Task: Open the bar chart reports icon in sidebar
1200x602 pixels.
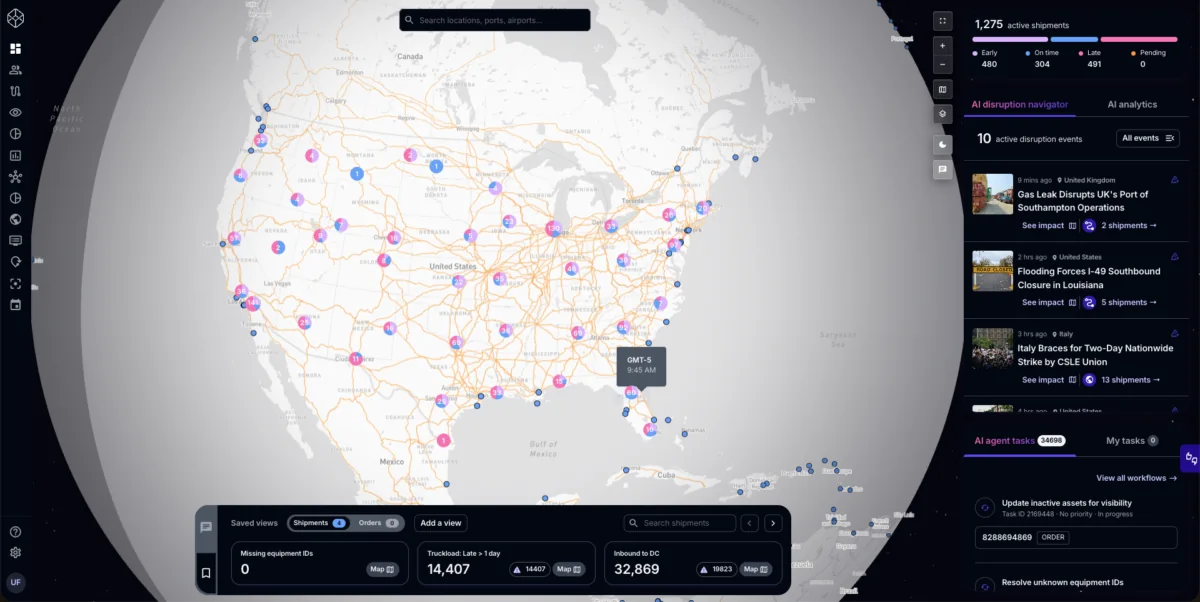Action: pyautogui.click(x=15, y=155)
